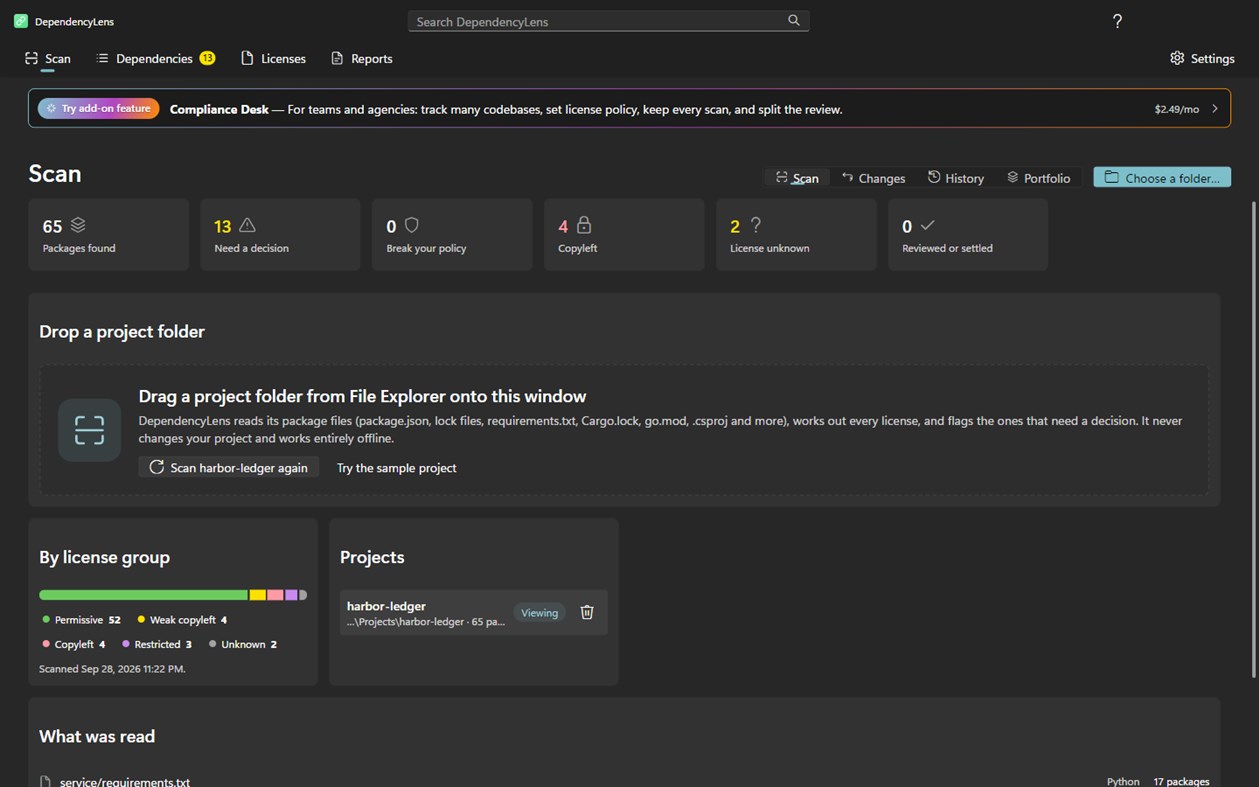Viewport: 1259px width, 787px height.
Task: Click the purple restricted segment of the license bar
Action: (291, 595)
